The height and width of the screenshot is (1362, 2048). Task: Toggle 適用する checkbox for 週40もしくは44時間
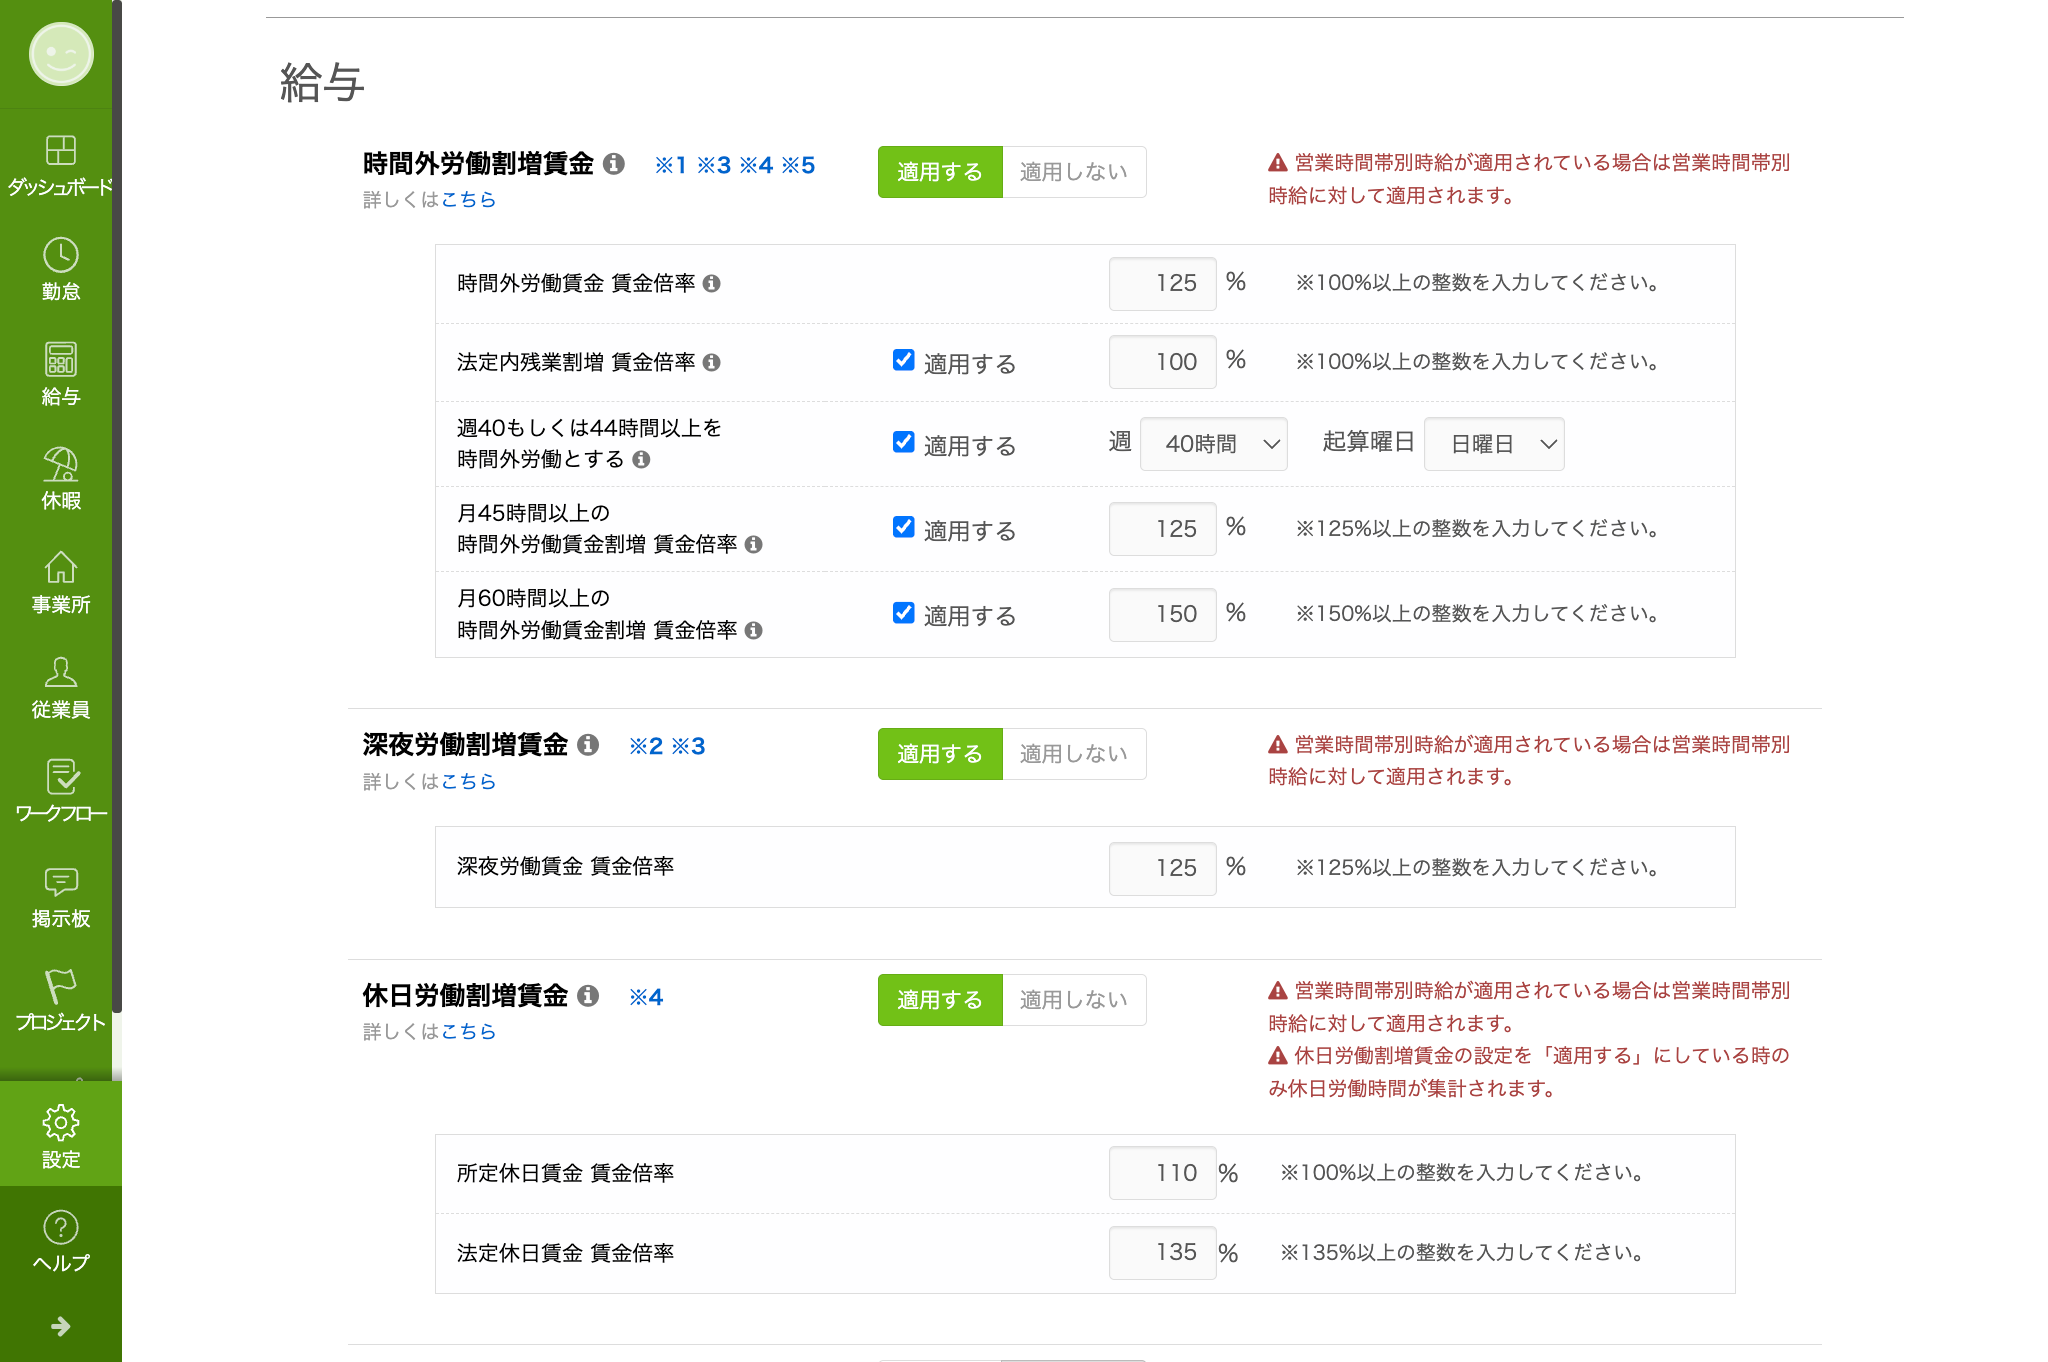[x=903, y=442]
